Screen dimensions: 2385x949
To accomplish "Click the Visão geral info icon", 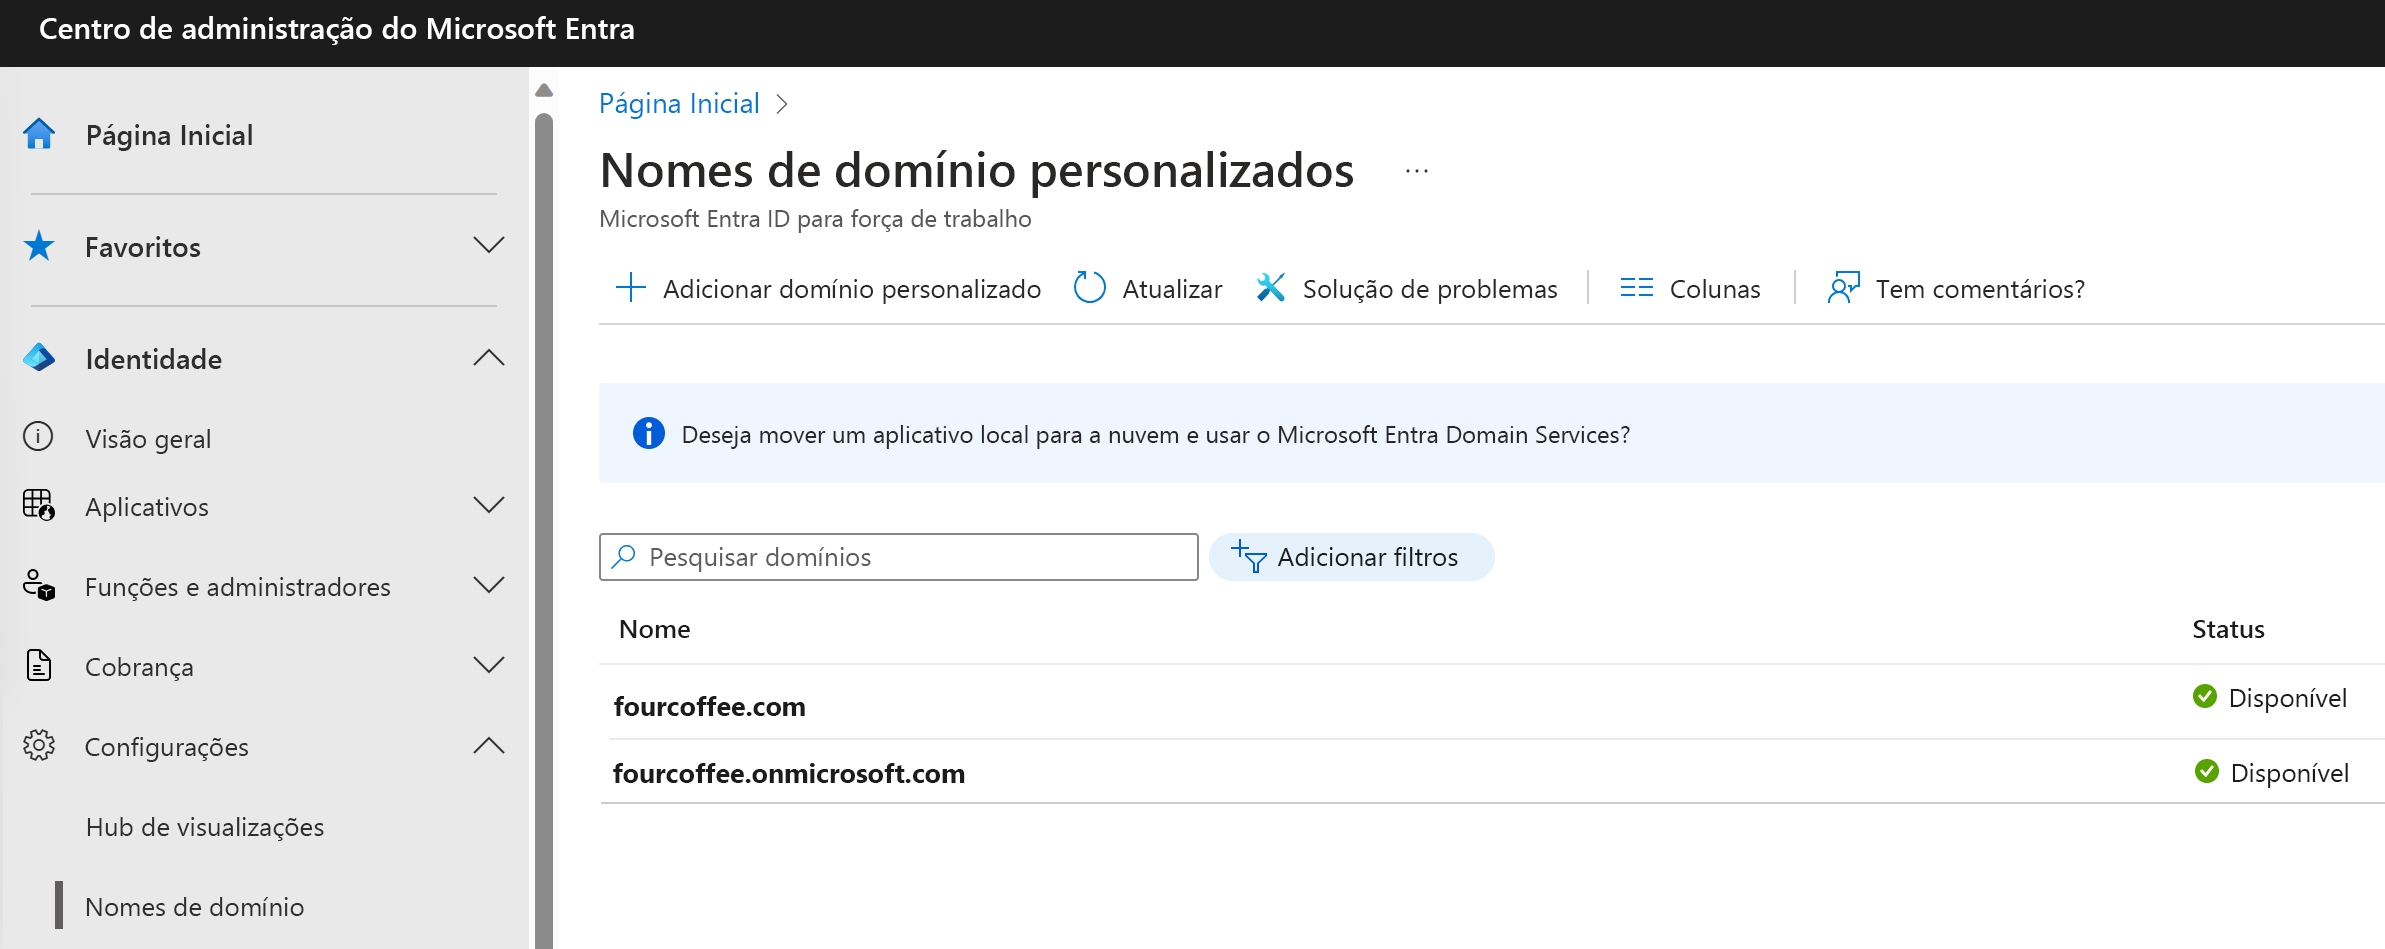I will pyautogui.click(x=38, y=437).
